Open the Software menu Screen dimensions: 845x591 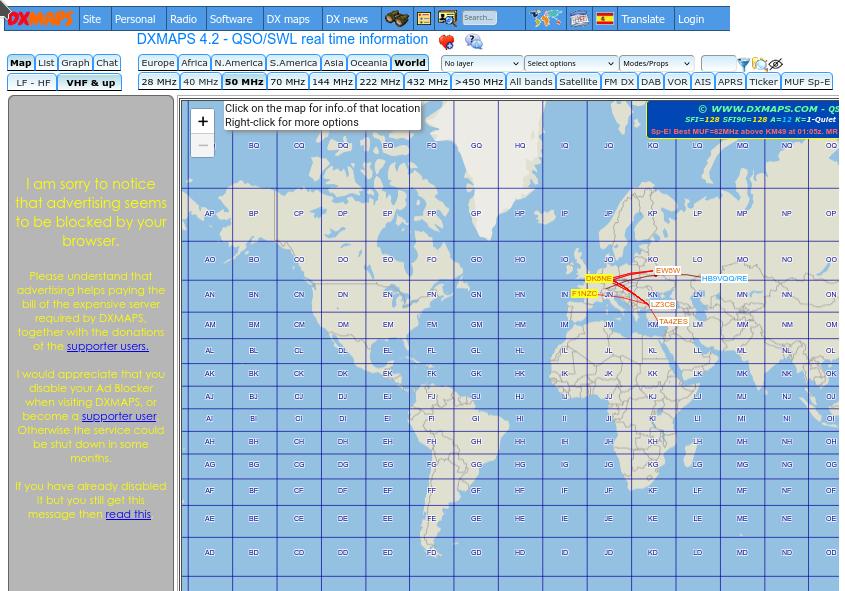click(x=231, y=19)
